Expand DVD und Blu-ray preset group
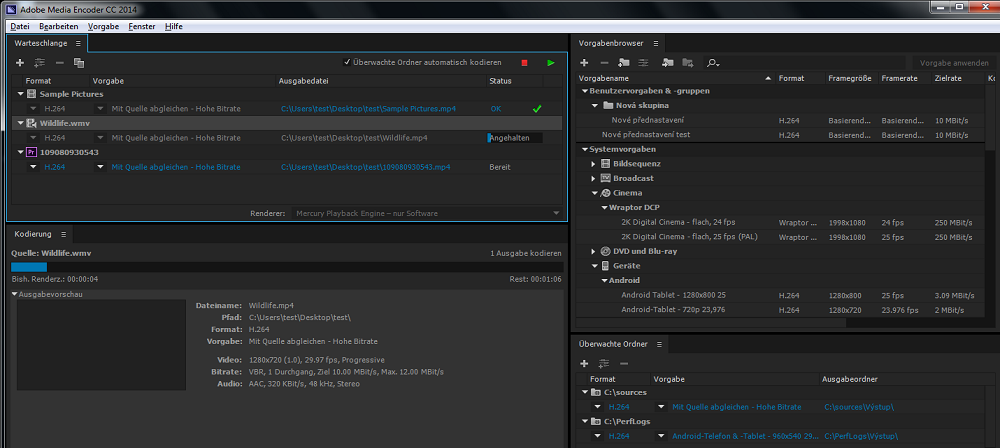 click(x=594, y=251)
